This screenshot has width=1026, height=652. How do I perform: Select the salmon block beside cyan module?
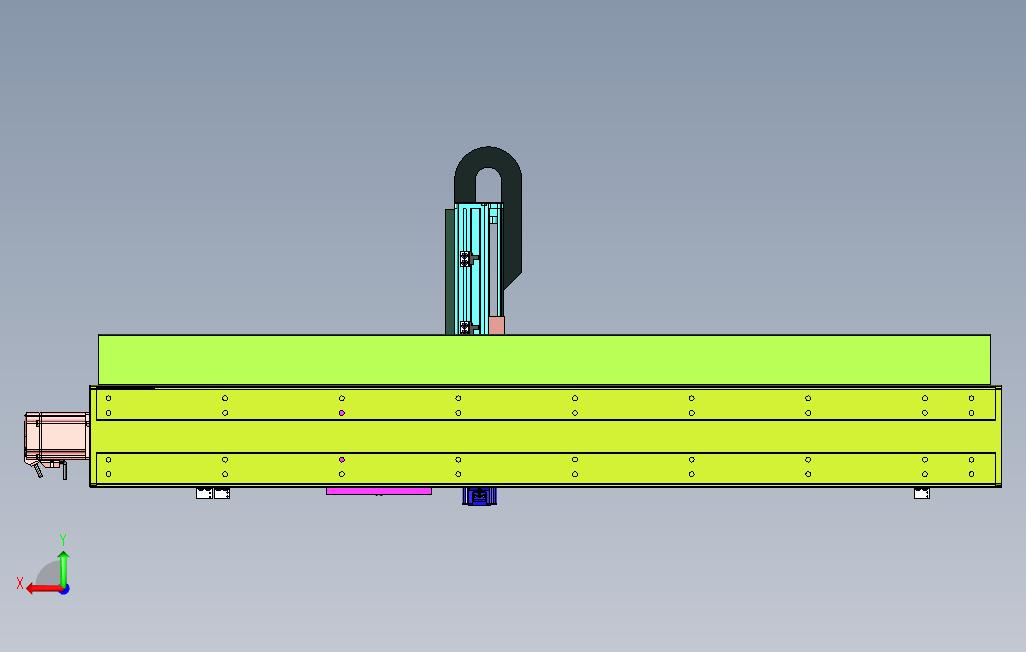tap(497, 325)
